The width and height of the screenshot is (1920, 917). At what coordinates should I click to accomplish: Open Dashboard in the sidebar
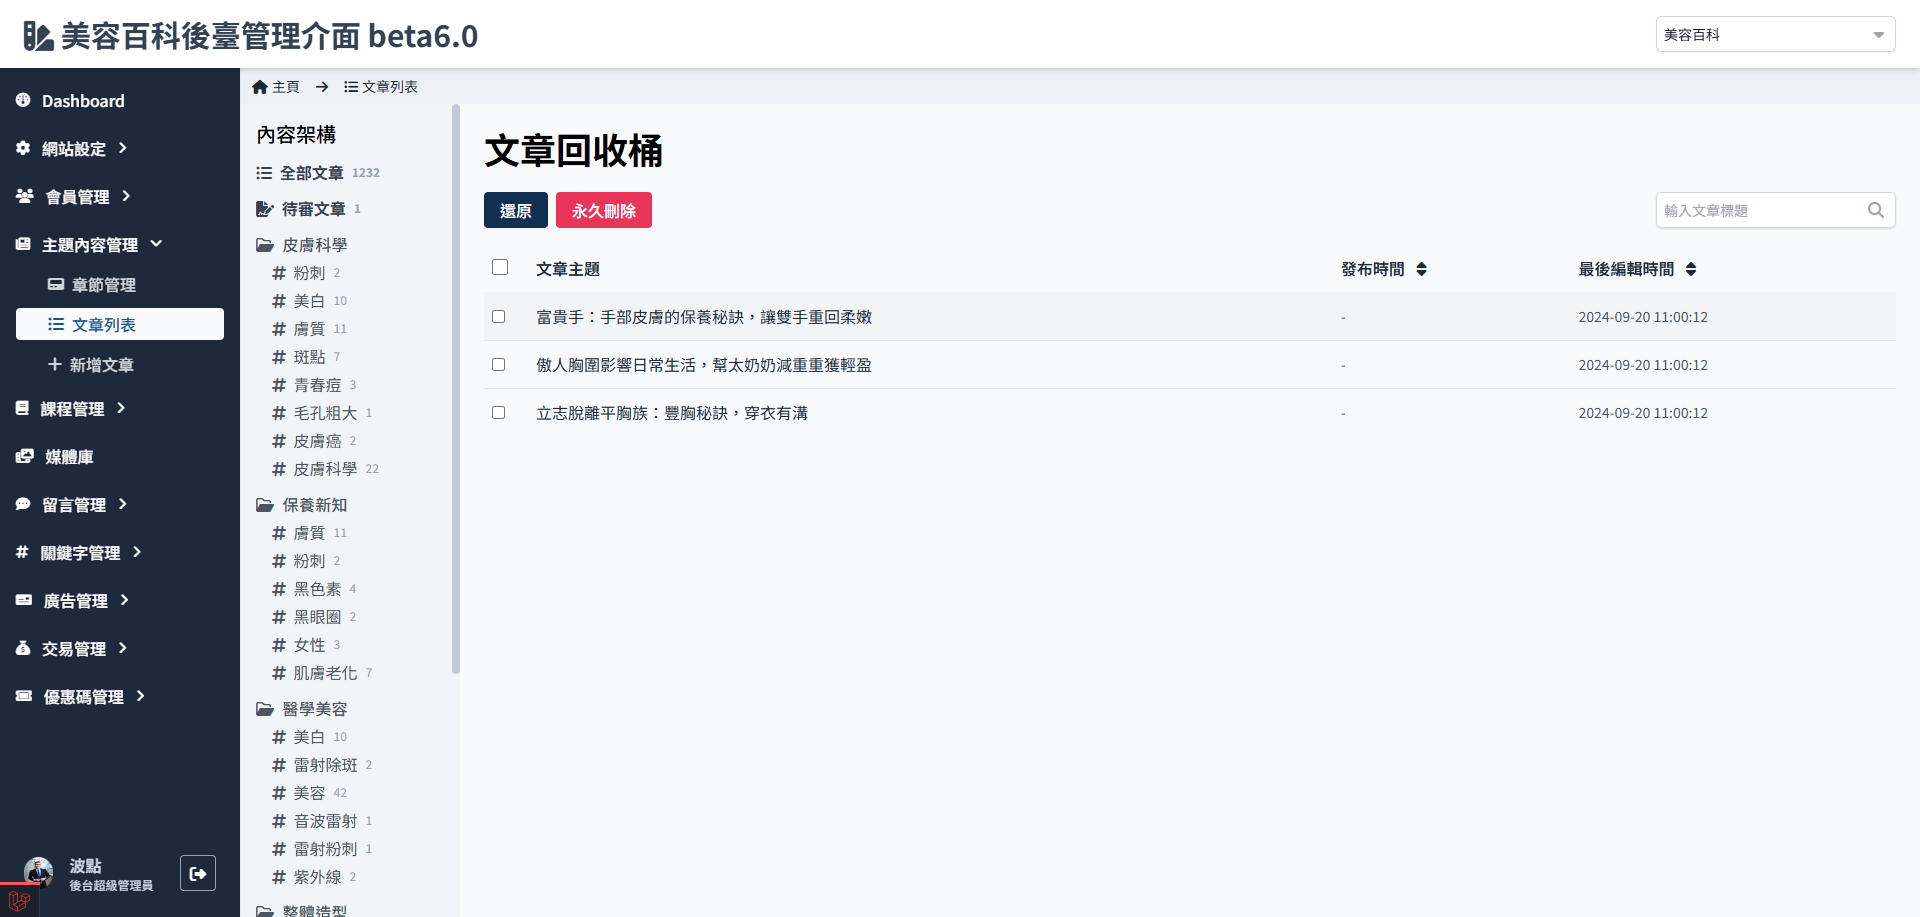click(83, 100)
